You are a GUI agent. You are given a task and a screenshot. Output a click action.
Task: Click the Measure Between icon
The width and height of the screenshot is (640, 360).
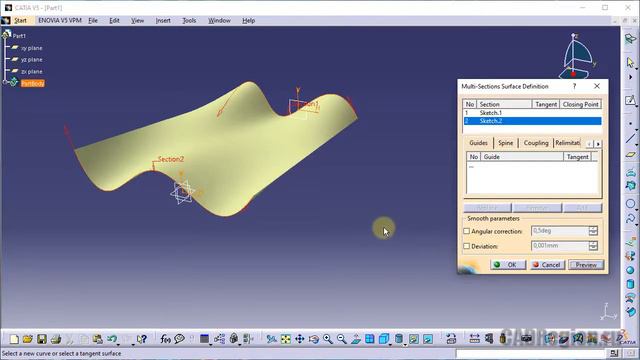point(474,339)
